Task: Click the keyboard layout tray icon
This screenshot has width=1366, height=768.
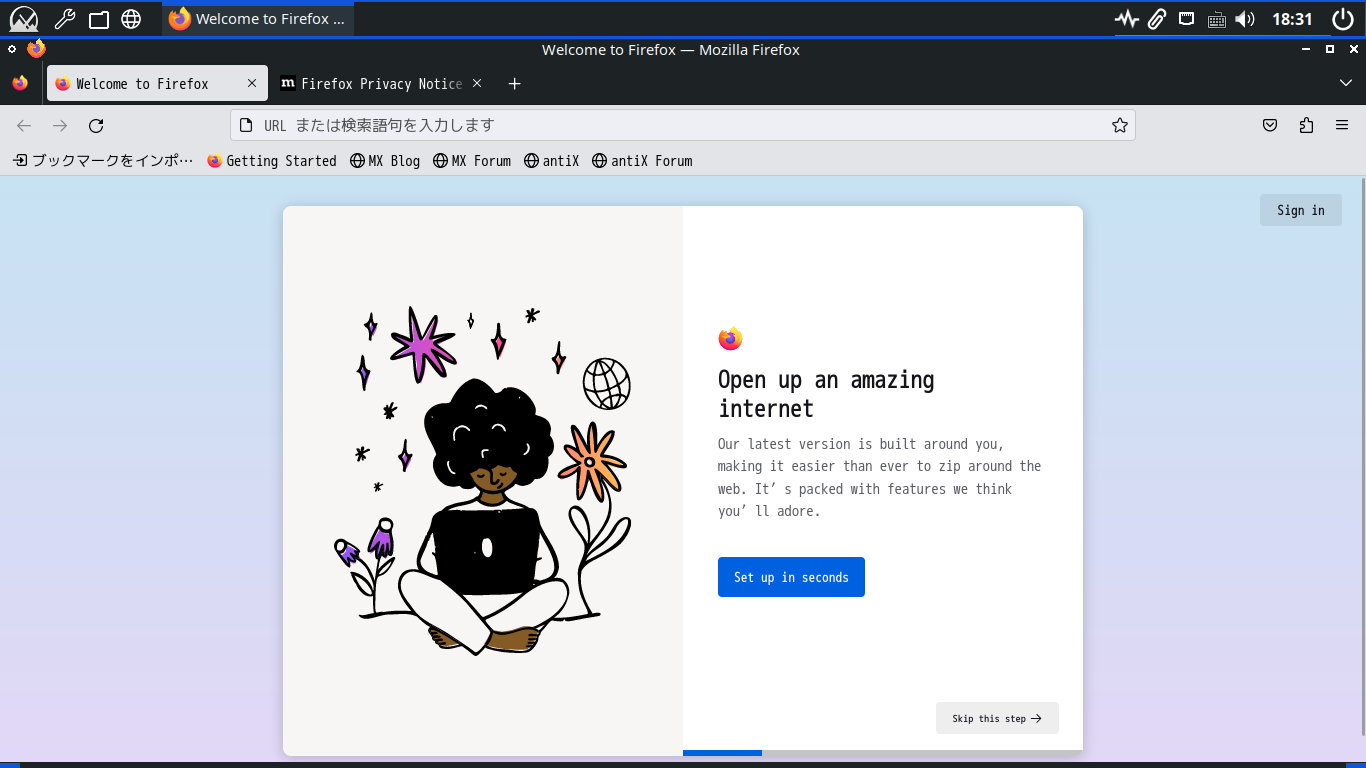Action: pyautogui.click(x=1216, y=19)
